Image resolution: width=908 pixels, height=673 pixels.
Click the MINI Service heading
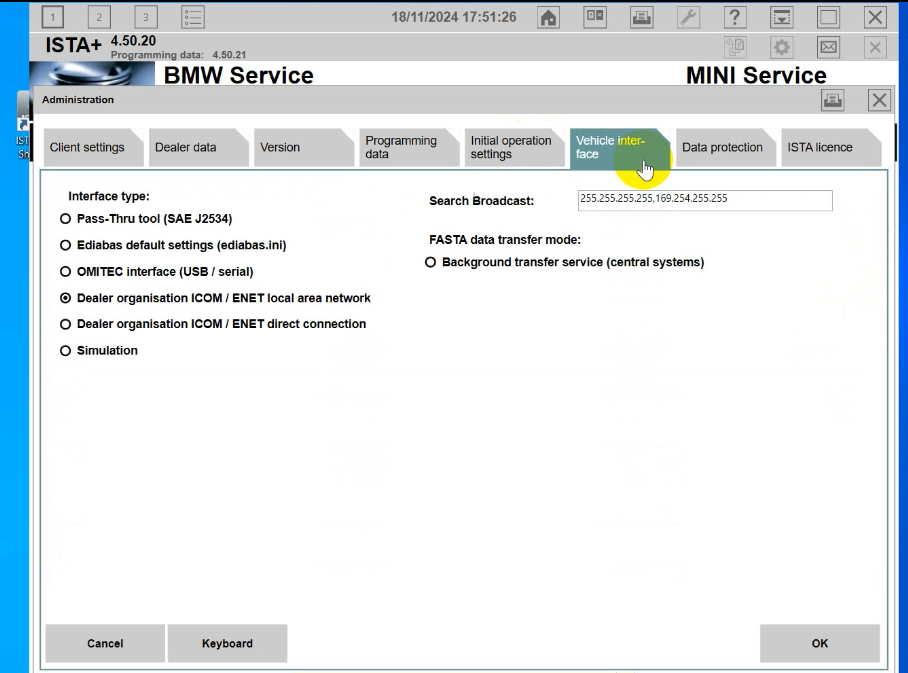756,75
